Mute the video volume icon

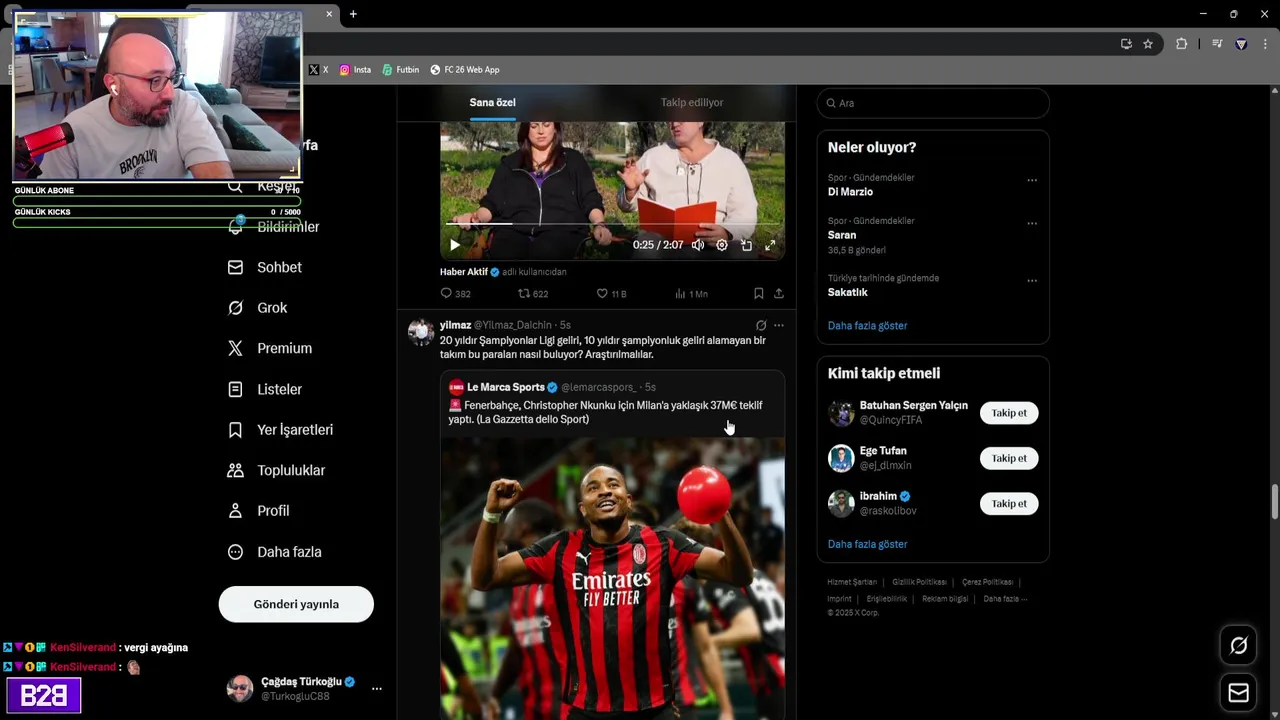[x=698, y=245]
